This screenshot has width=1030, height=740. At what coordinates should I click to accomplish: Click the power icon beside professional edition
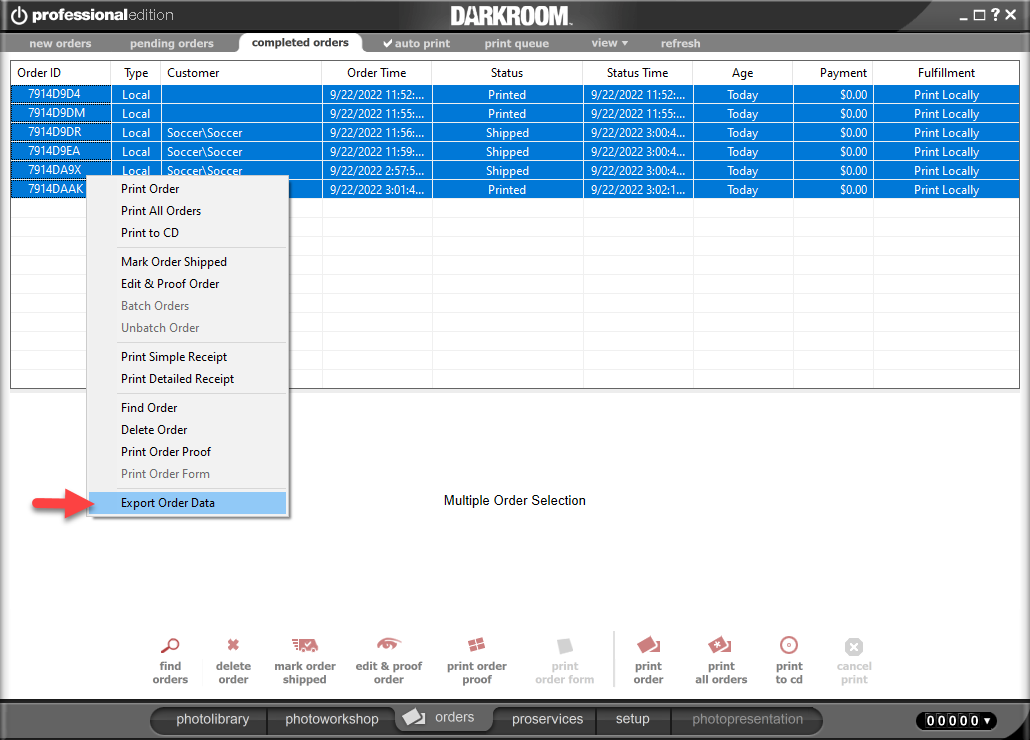[x=19, y=15]
